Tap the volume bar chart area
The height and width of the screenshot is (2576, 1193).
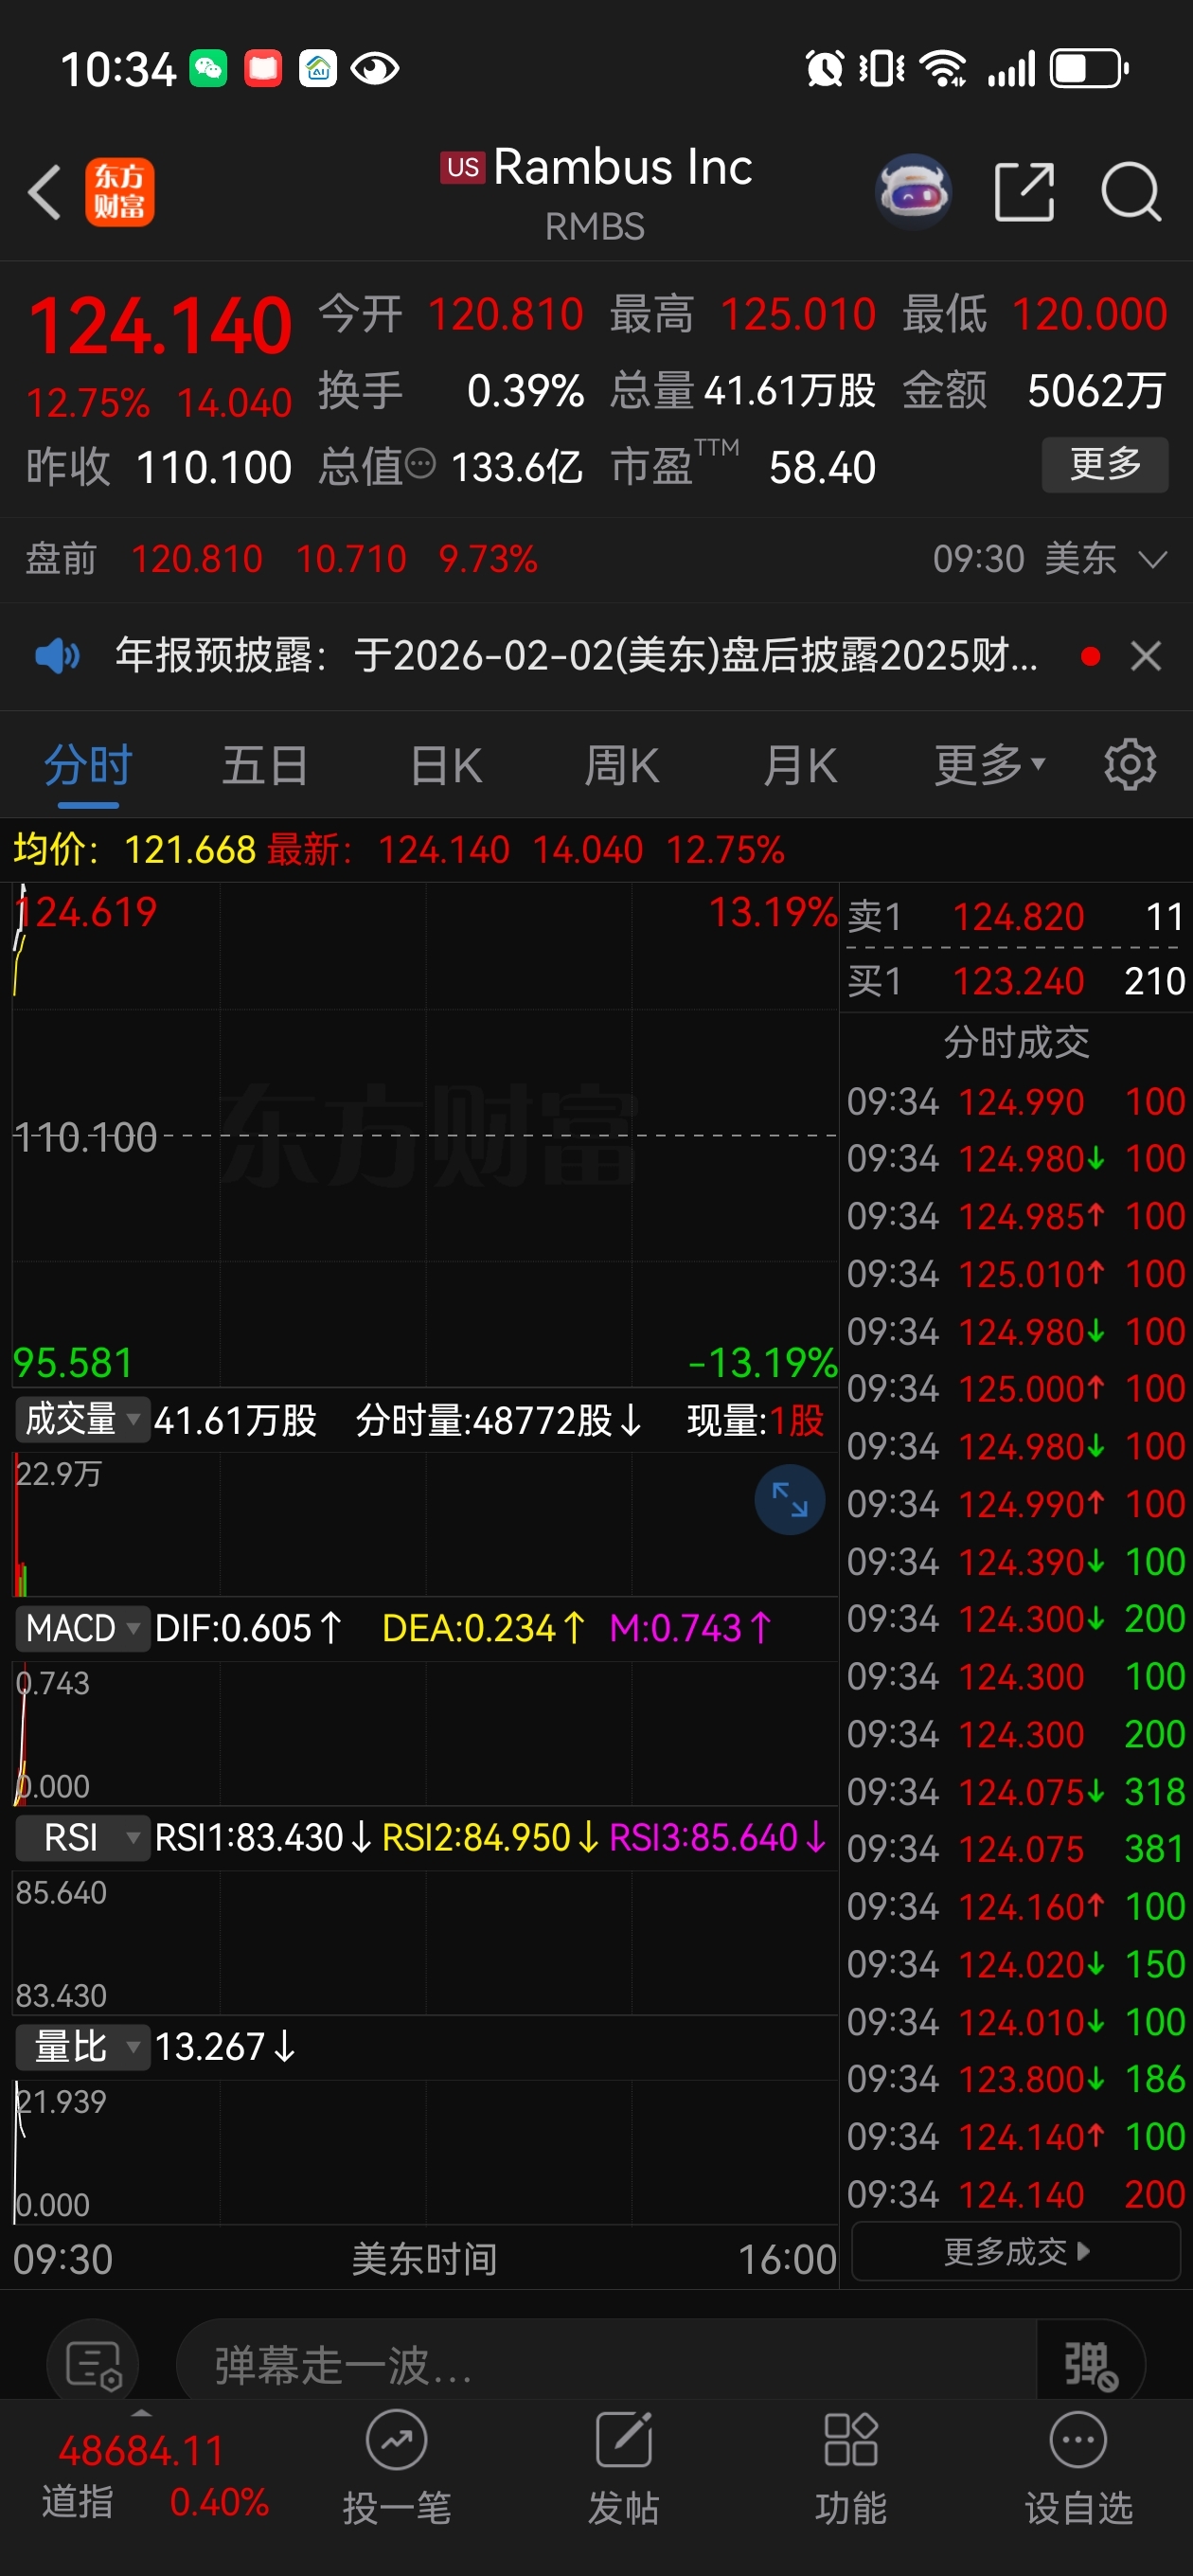(x=425, y=1524)
